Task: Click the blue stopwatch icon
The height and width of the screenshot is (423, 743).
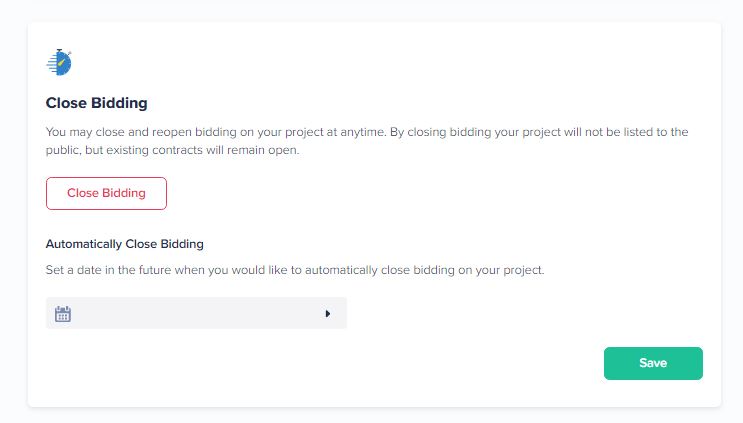Action: tap(59, 62)
